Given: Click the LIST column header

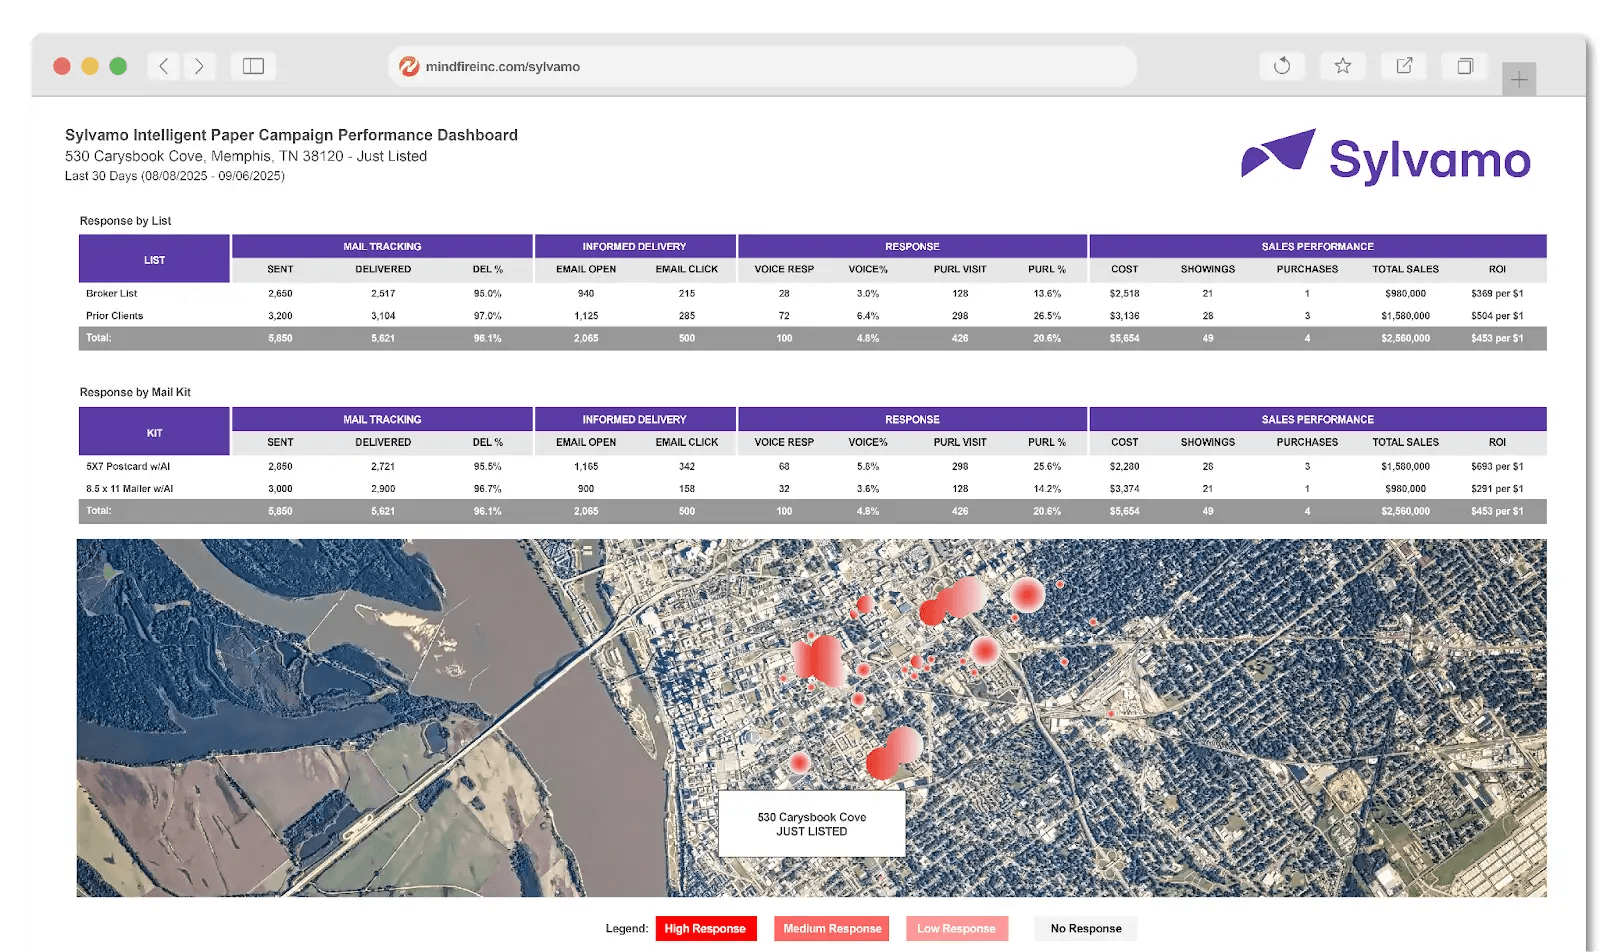Looking at the screenshot, I should click(x=154, y=260).
